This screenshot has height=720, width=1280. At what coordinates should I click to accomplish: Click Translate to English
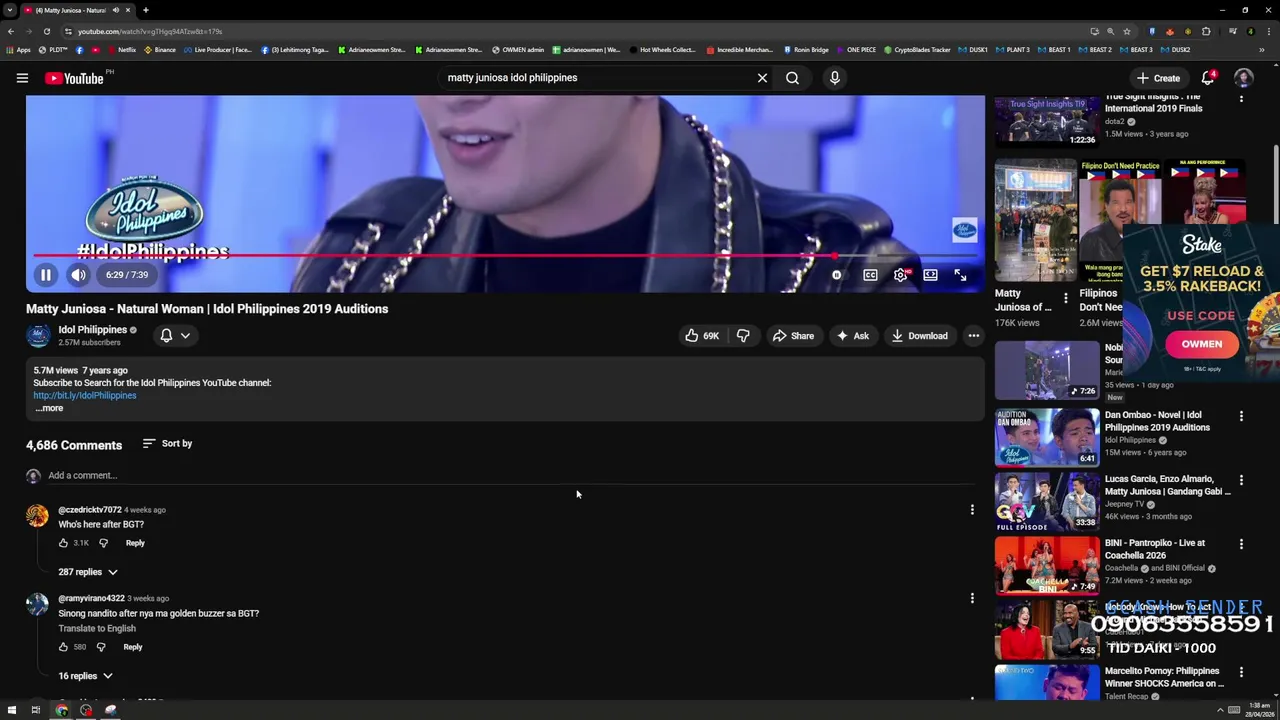[x=97, y=628]
